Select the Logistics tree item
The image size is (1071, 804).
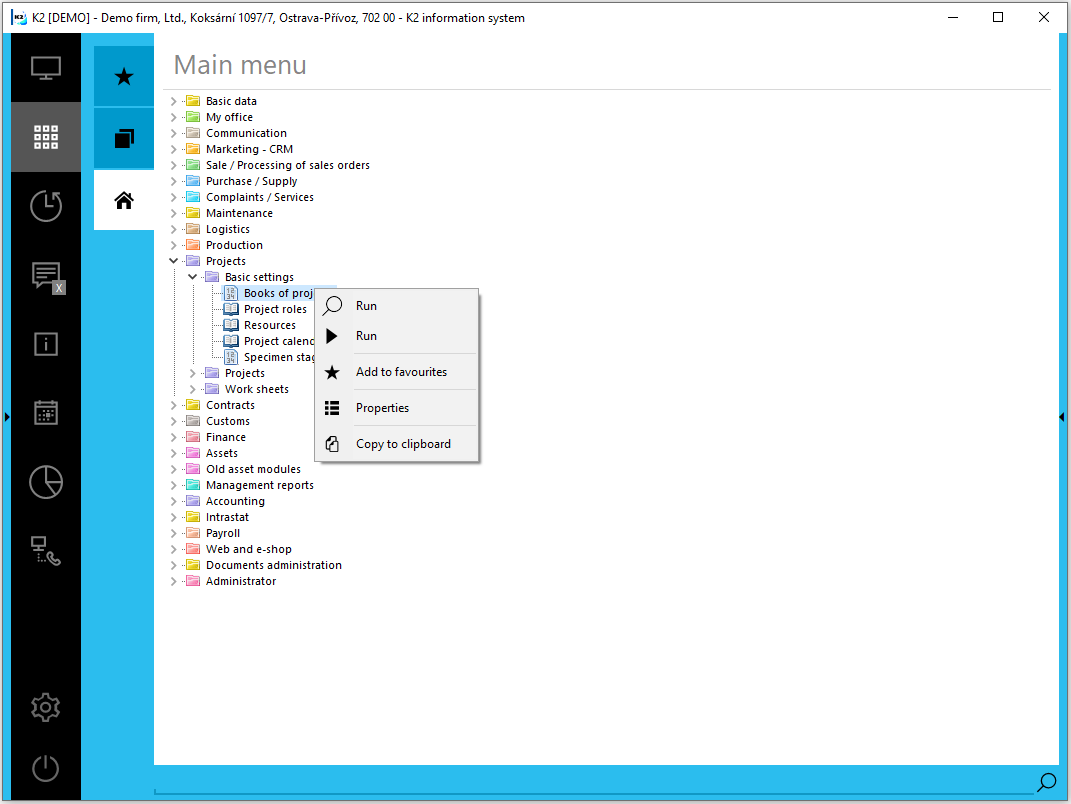pyautogui.click(x=227, y=229)
